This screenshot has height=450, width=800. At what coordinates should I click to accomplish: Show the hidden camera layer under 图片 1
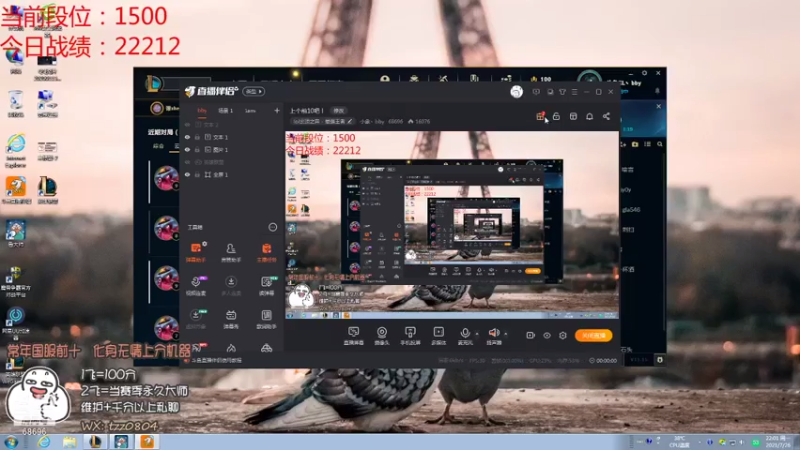click(187, 162)
